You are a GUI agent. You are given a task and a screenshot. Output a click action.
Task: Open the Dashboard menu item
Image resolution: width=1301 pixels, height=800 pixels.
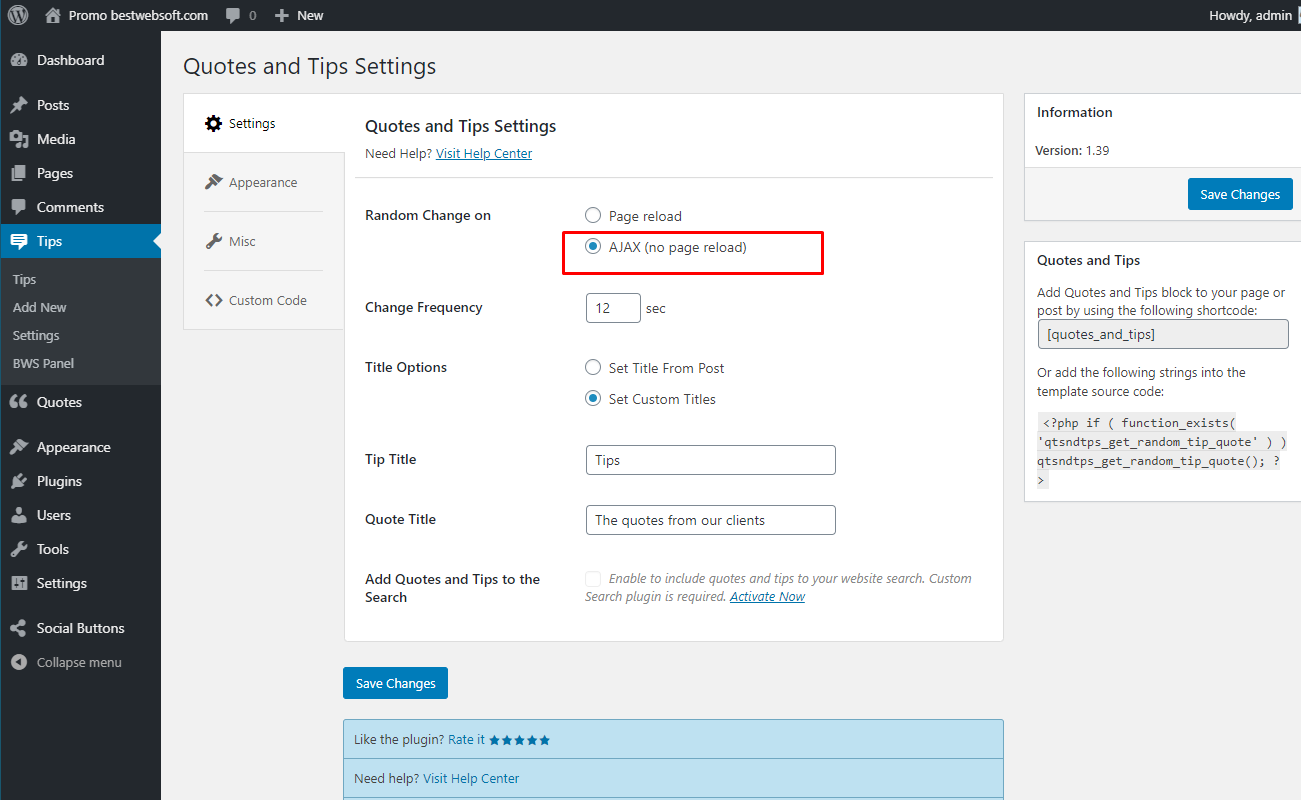click(80, 60)
